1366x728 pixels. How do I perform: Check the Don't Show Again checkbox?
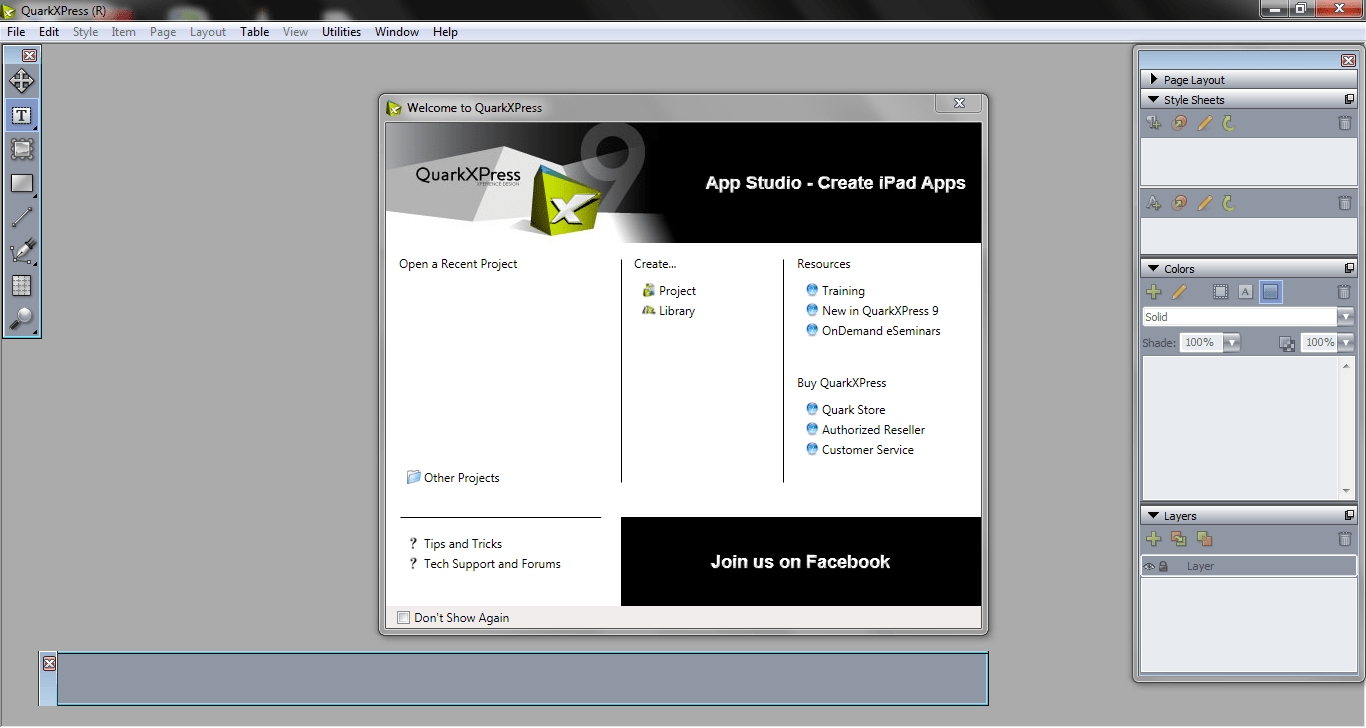pos(403,617)
